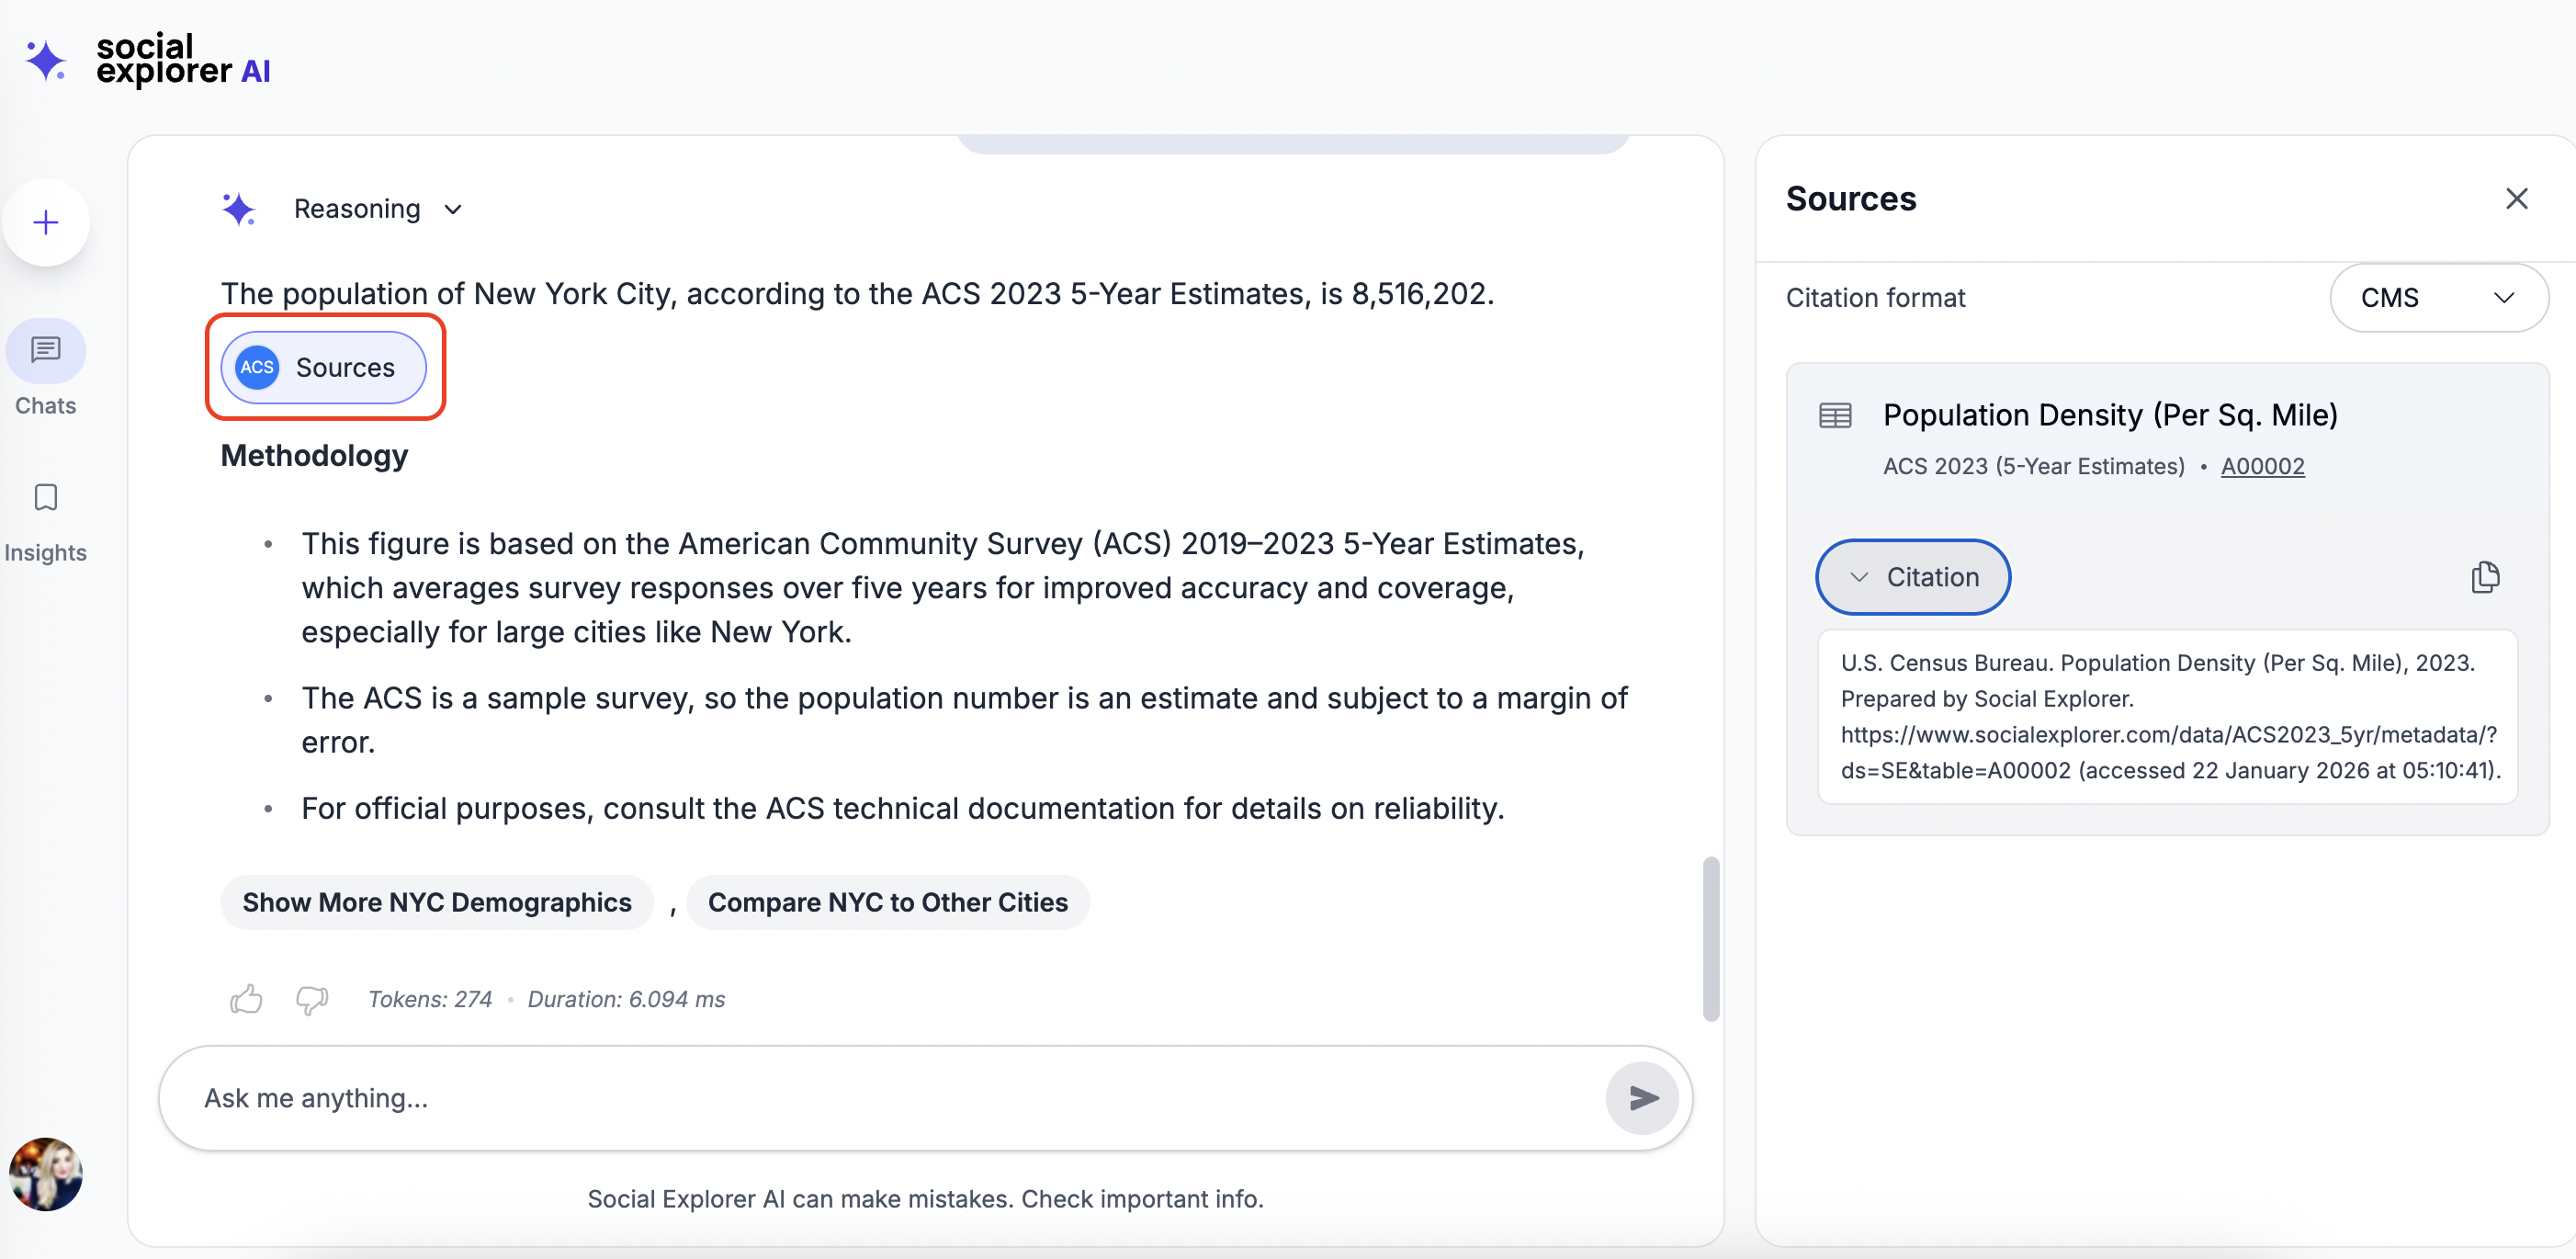Click the new chat plus icon
The height and width of the screenshot is (1259, 2576).
(x=46, y=222)
